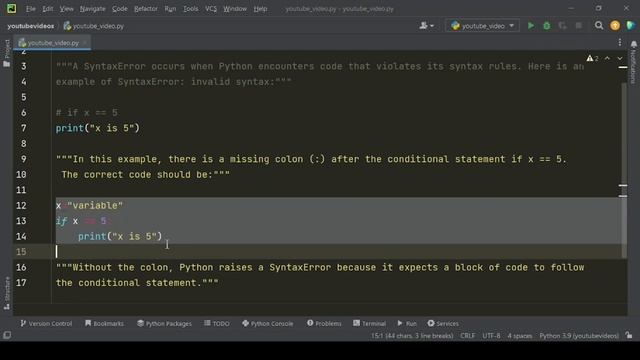Click youtubevideos project breadcrumb

pyautogui.click(x=31, y=26)
